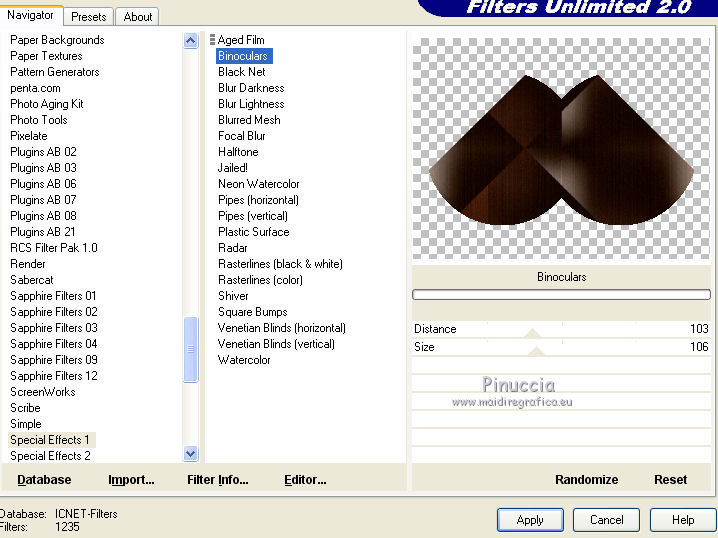Select the Blur Lightness filter
Image resolution: width=718 pixels, height=538 pixels.
pyautogui.click(x=251, y=104)
